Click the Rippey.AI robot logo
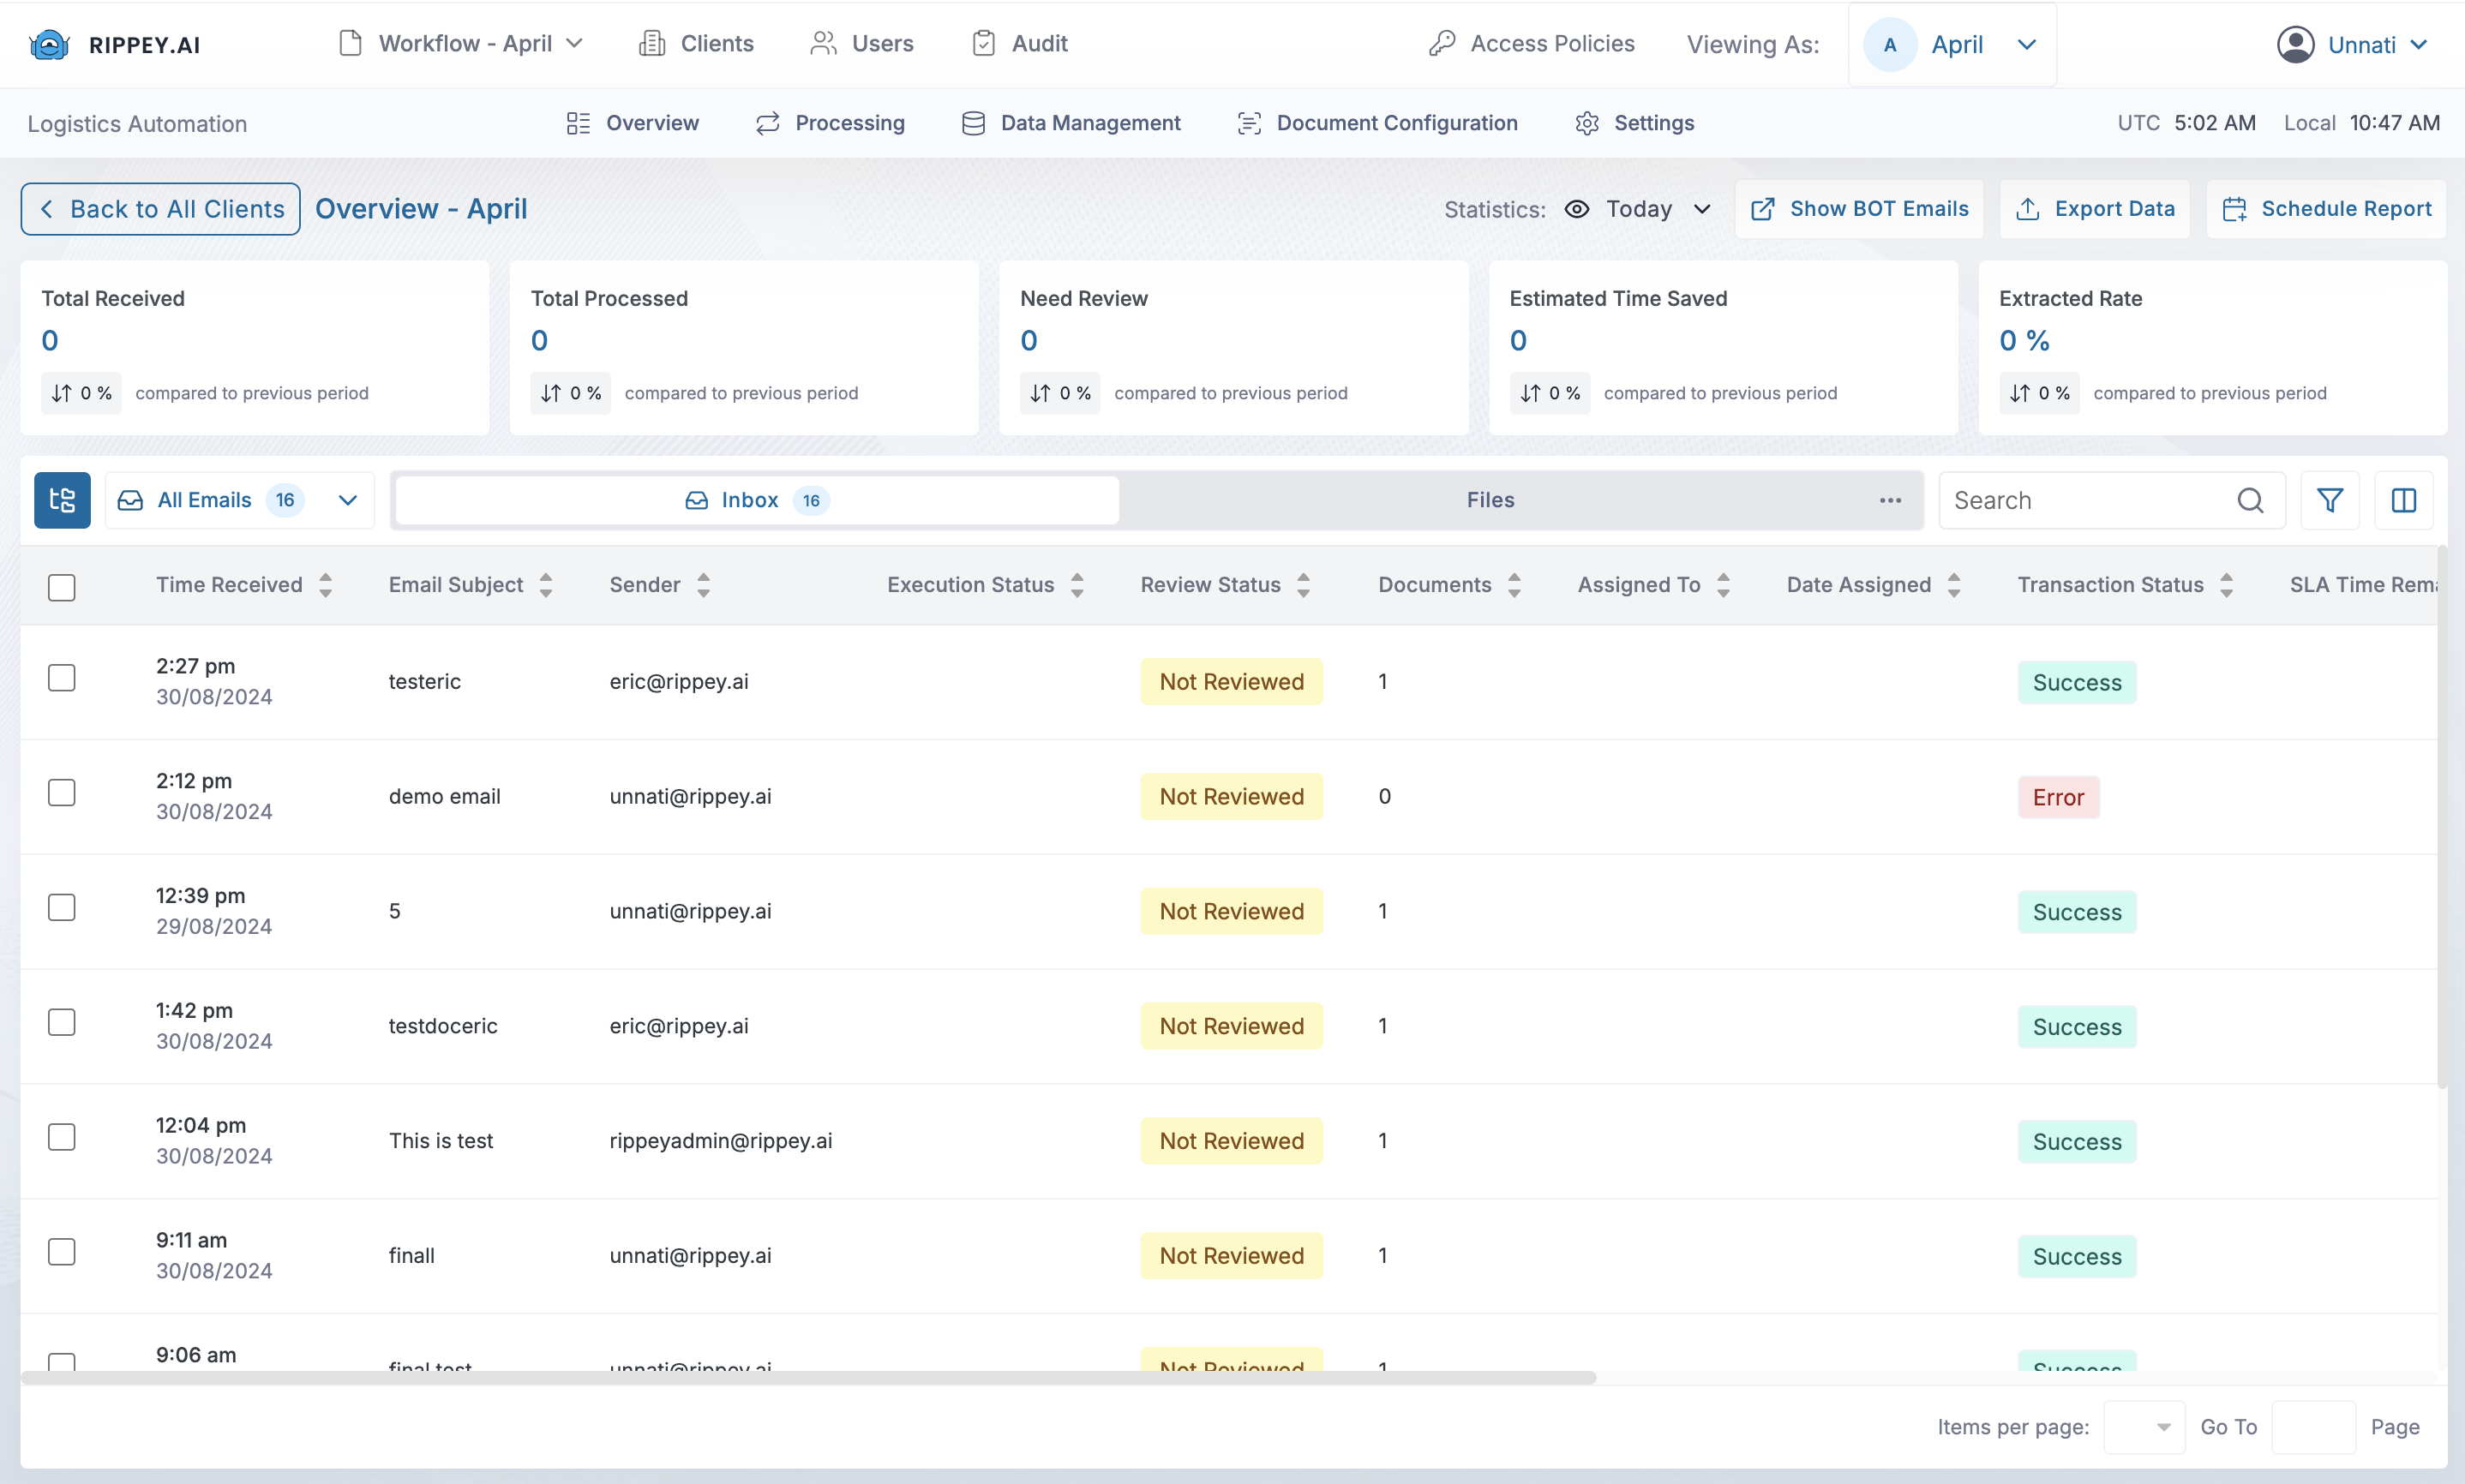2465x1484 pixels. click(49, 45)
